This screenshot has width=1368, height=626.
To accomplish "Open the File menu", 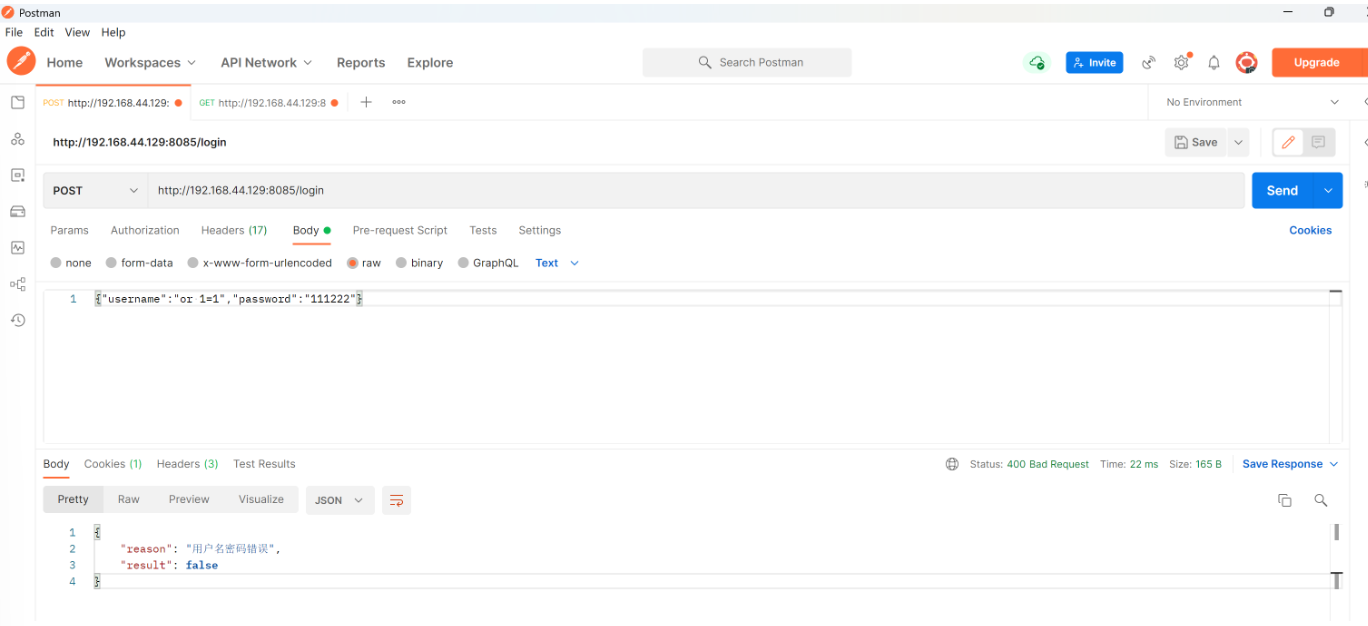I will tap(14, 32).
